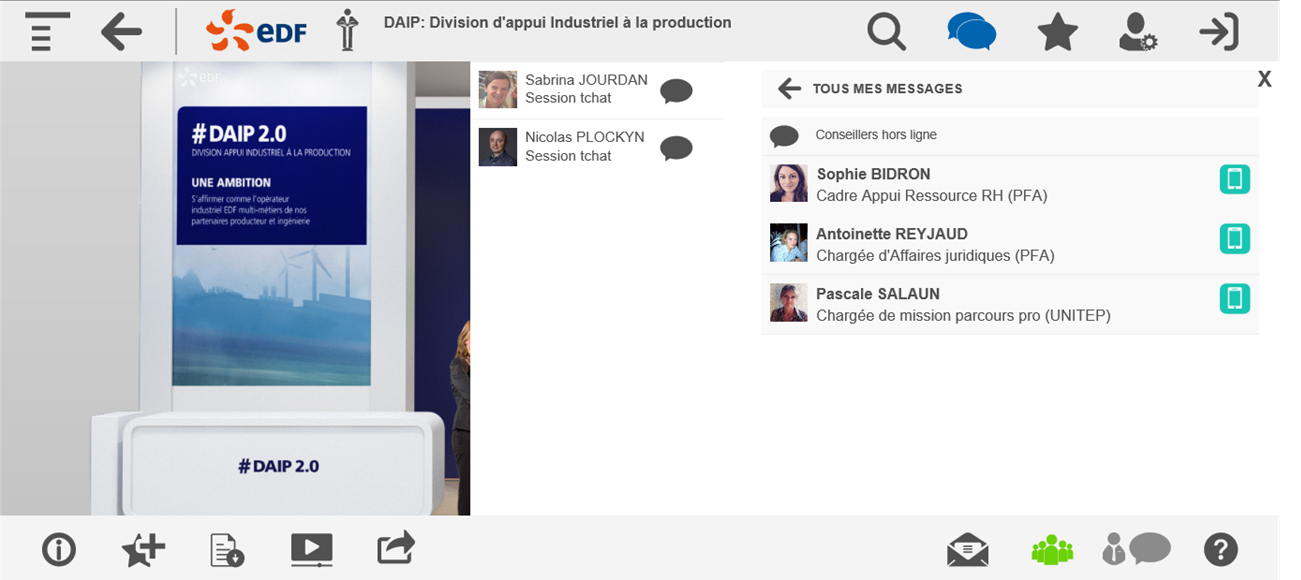Add to favorites with star-plus icon
The image size is (1301, 580).
pyautogui.click(x=143, y=549)
